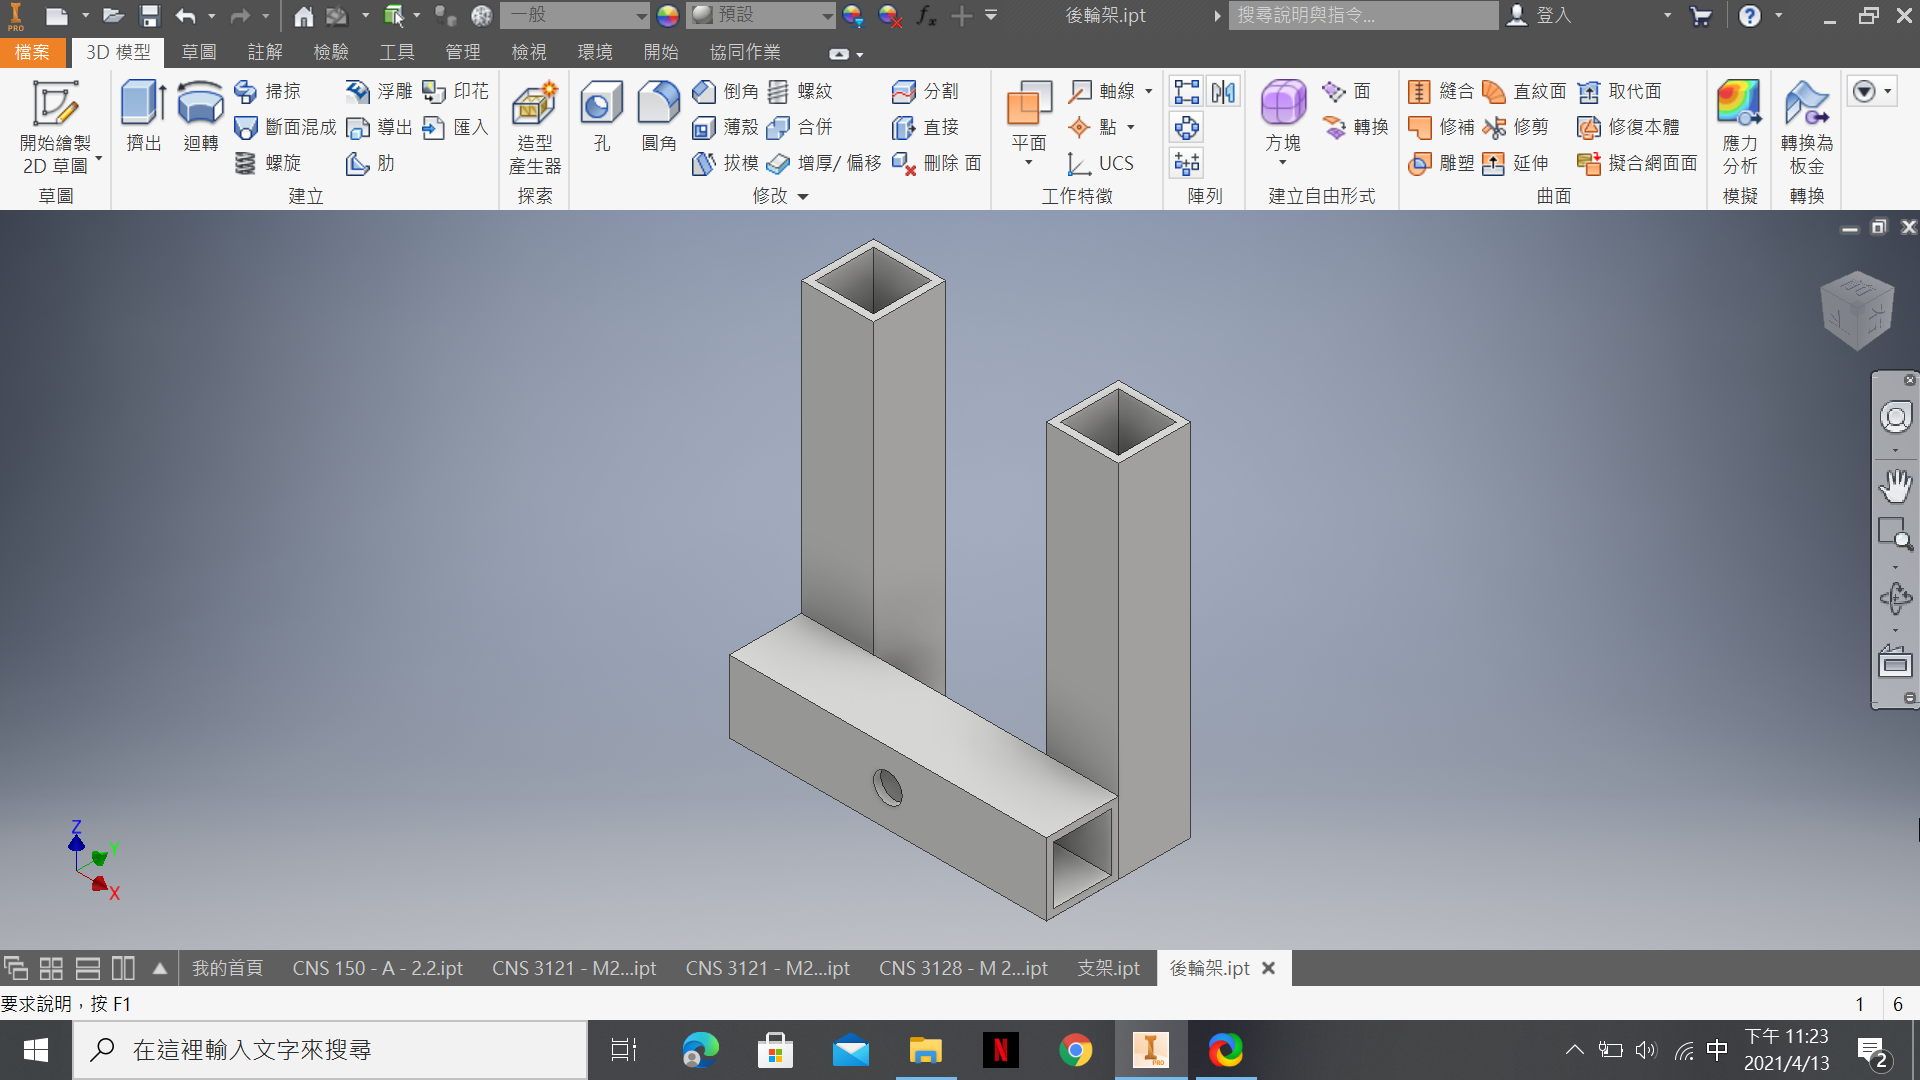Select the 迴轉 revolve tool

200,116
